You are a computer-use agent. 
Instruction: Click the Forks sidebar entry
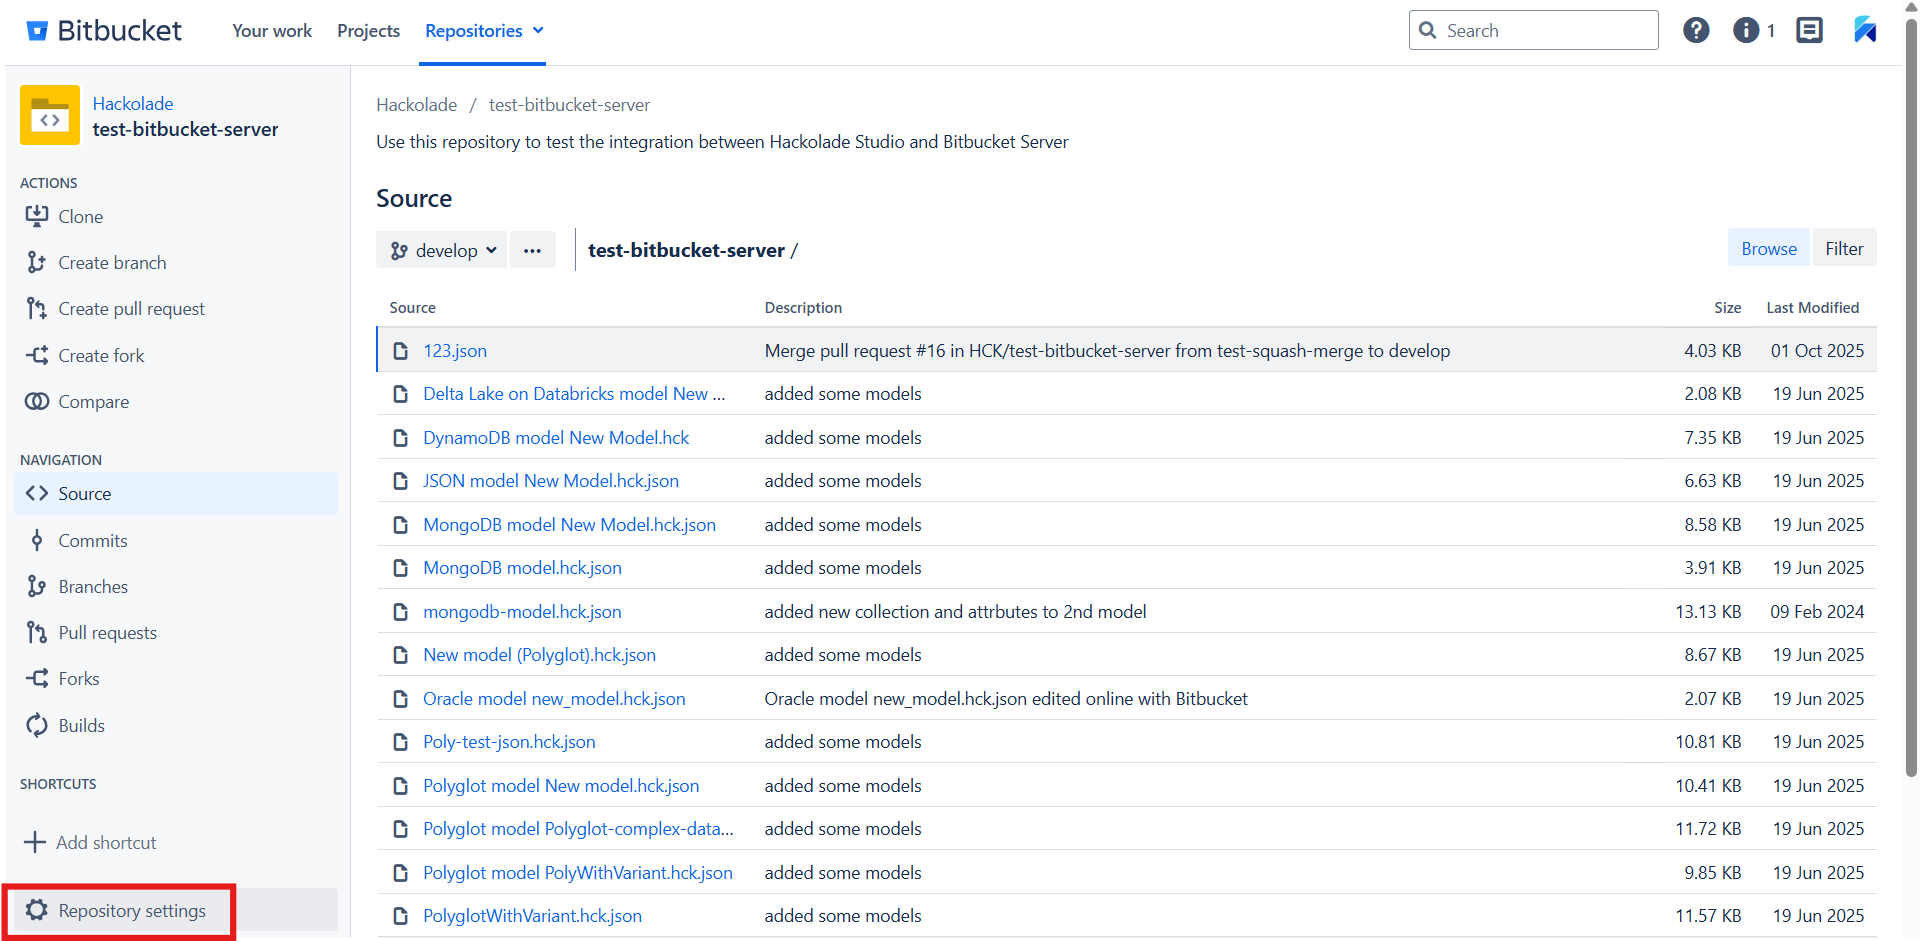click(x=78, y=678)
